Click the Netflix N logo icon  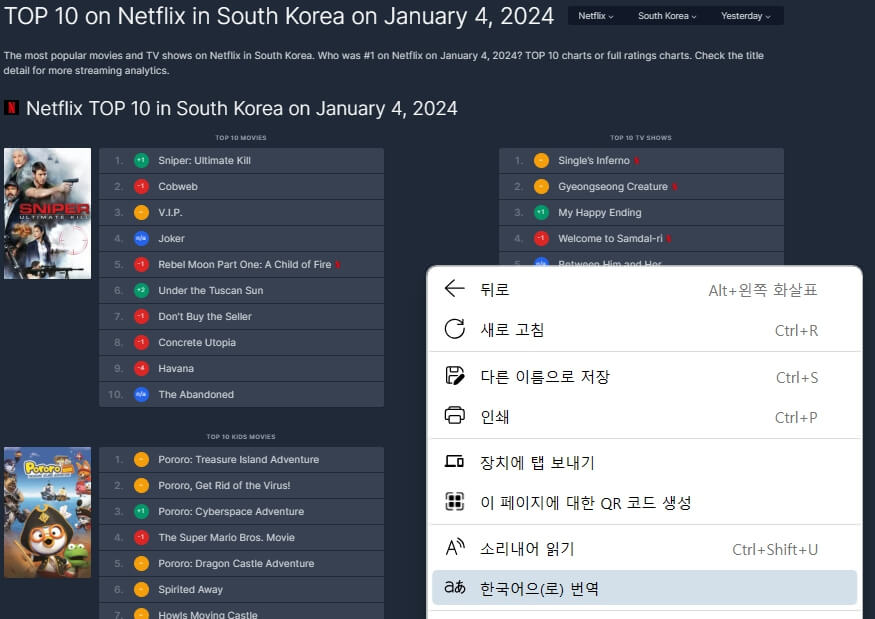[13, 107]
